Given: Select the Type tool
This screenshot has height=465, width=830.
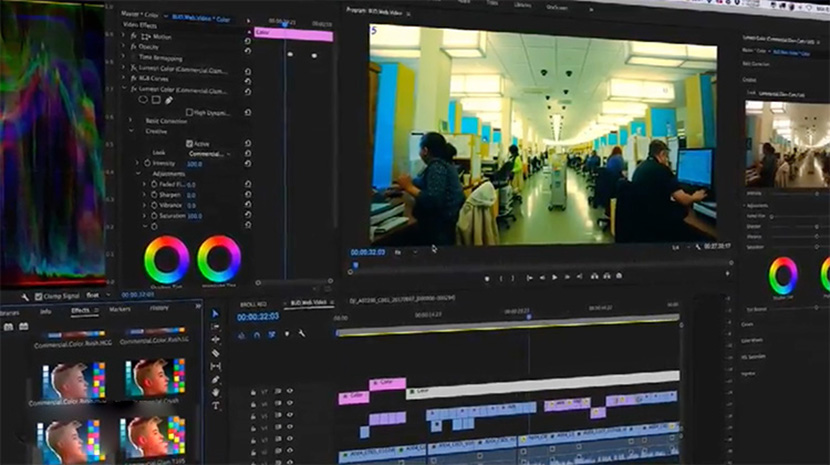Looking at the screenshot, I should click(x=215, y=406).
